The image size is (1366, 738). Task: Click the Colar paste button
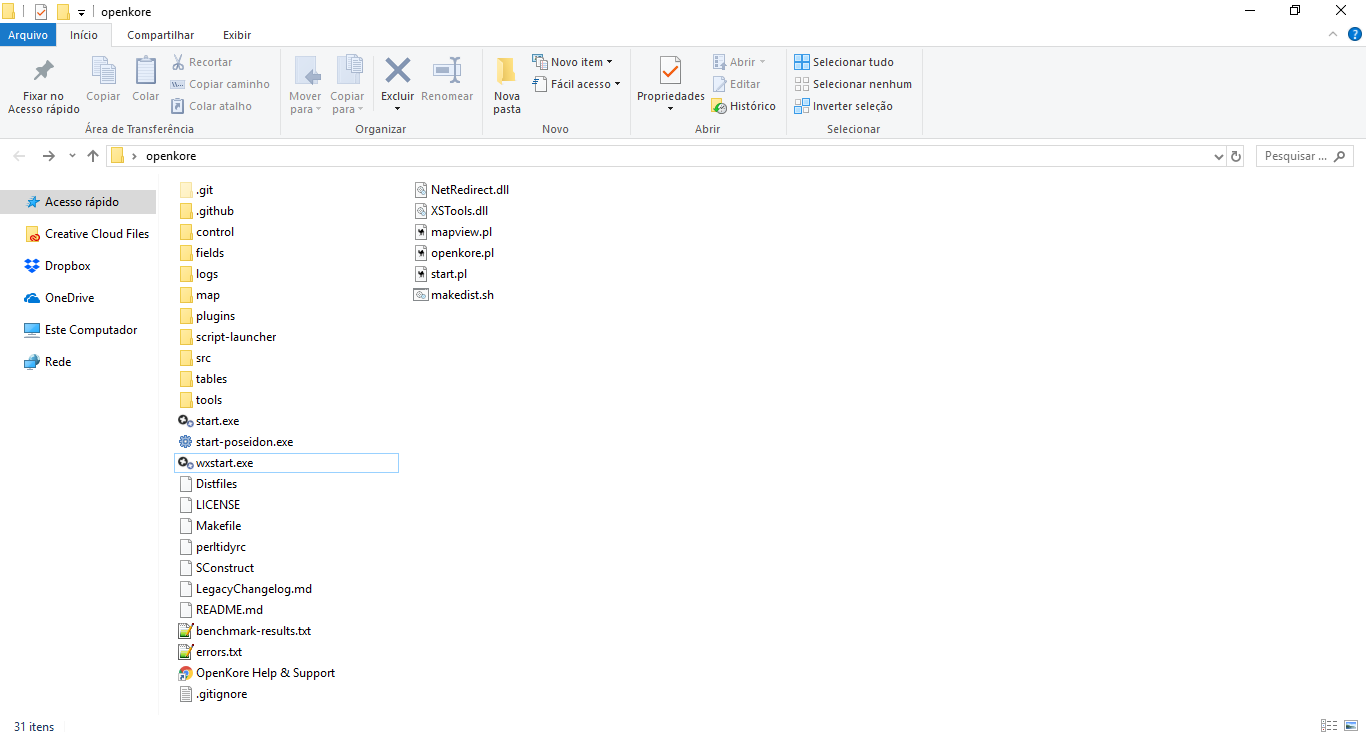coord(146,80)
